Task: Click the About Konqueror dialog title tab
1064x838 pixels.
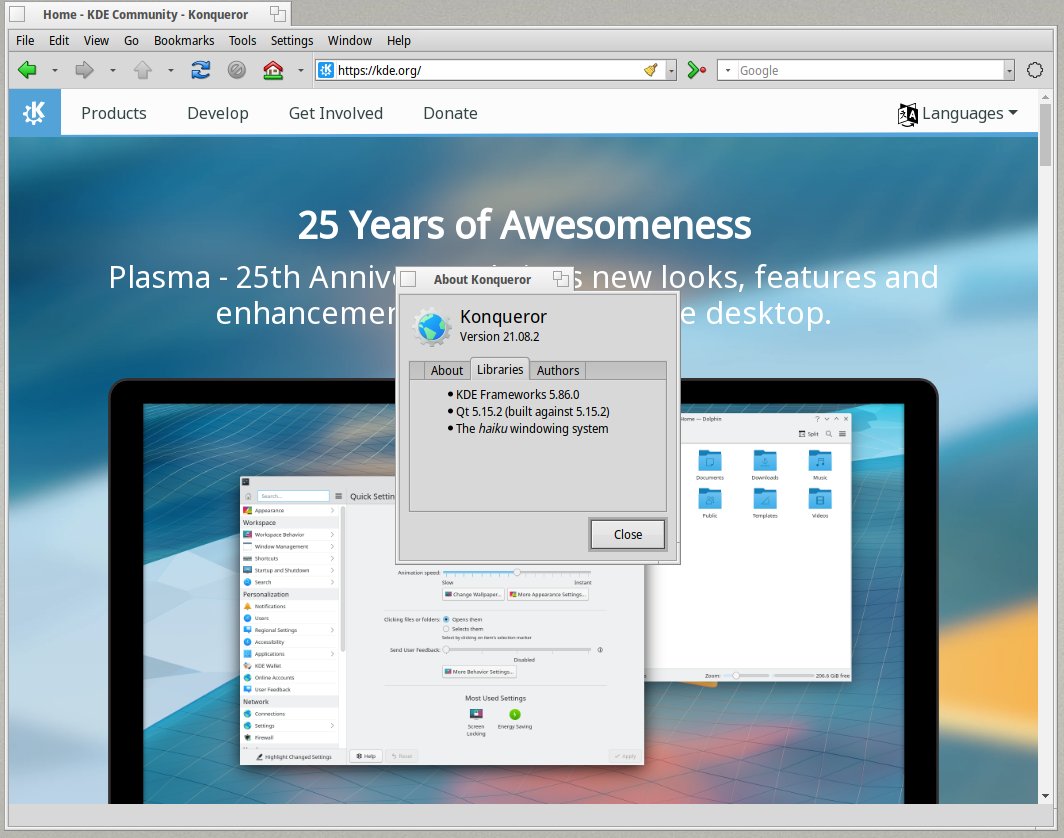Action: [482, 280]
